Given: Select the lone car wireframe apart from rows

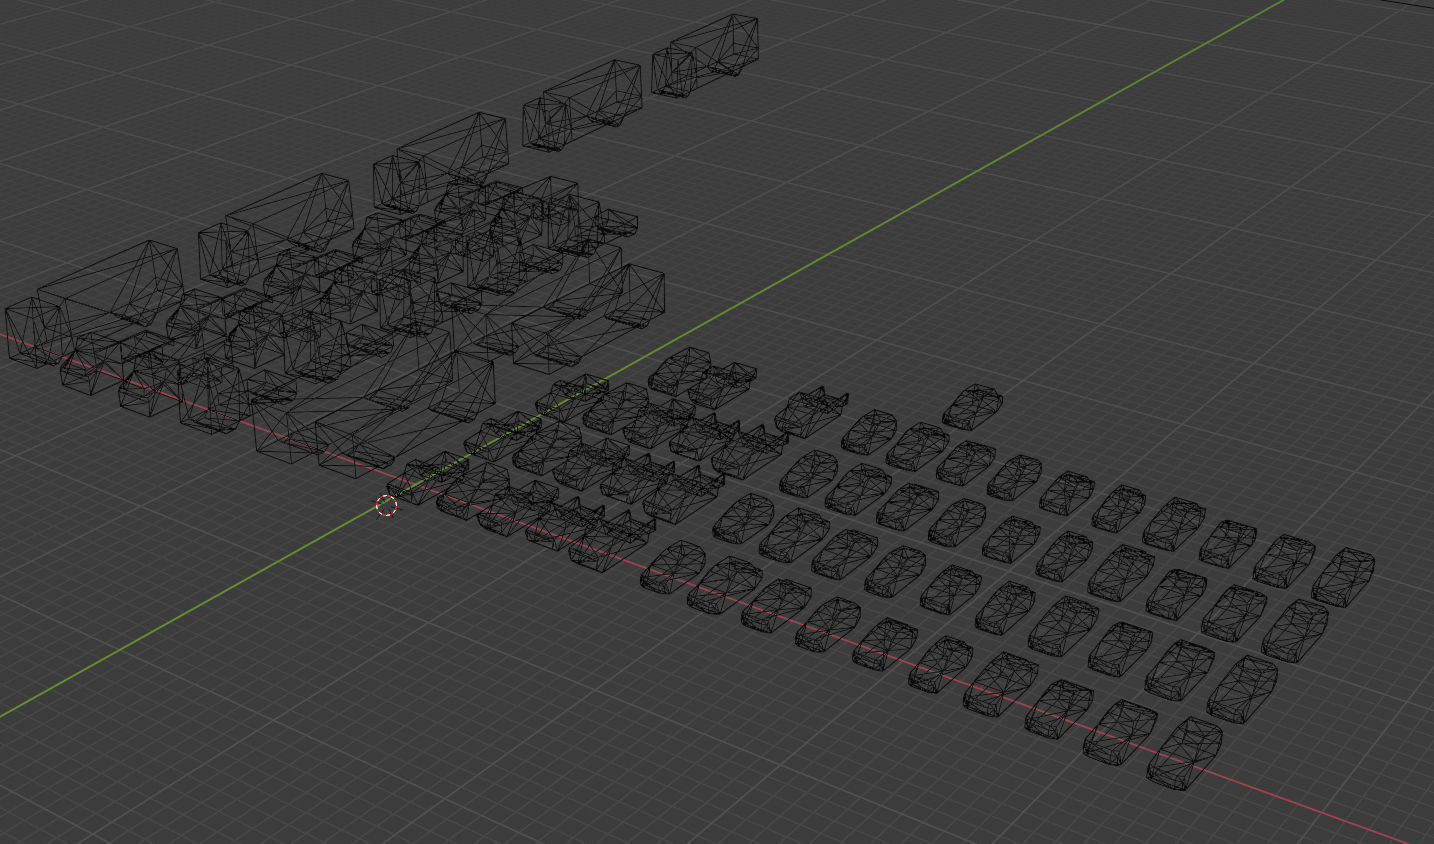Looking at the screenshot, I should coord(972,407).
